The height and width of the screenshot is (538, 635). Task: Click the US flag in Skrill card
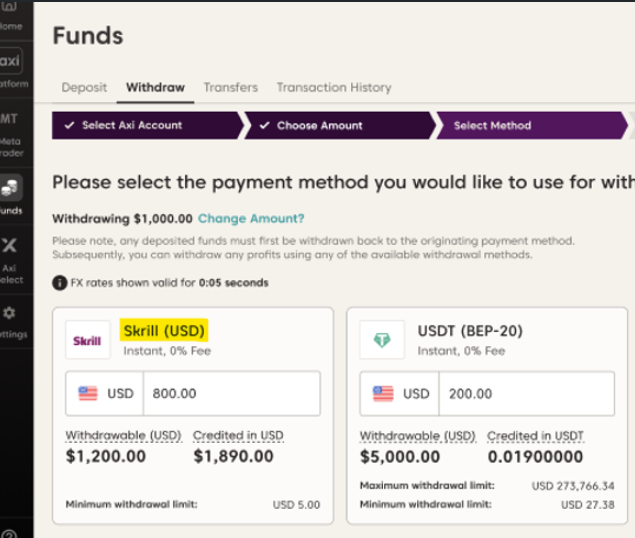point(88,394)
